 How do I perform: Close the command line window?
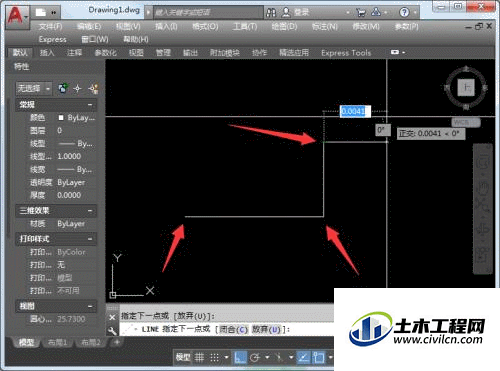pyautogui.click(x=112, y=317)
